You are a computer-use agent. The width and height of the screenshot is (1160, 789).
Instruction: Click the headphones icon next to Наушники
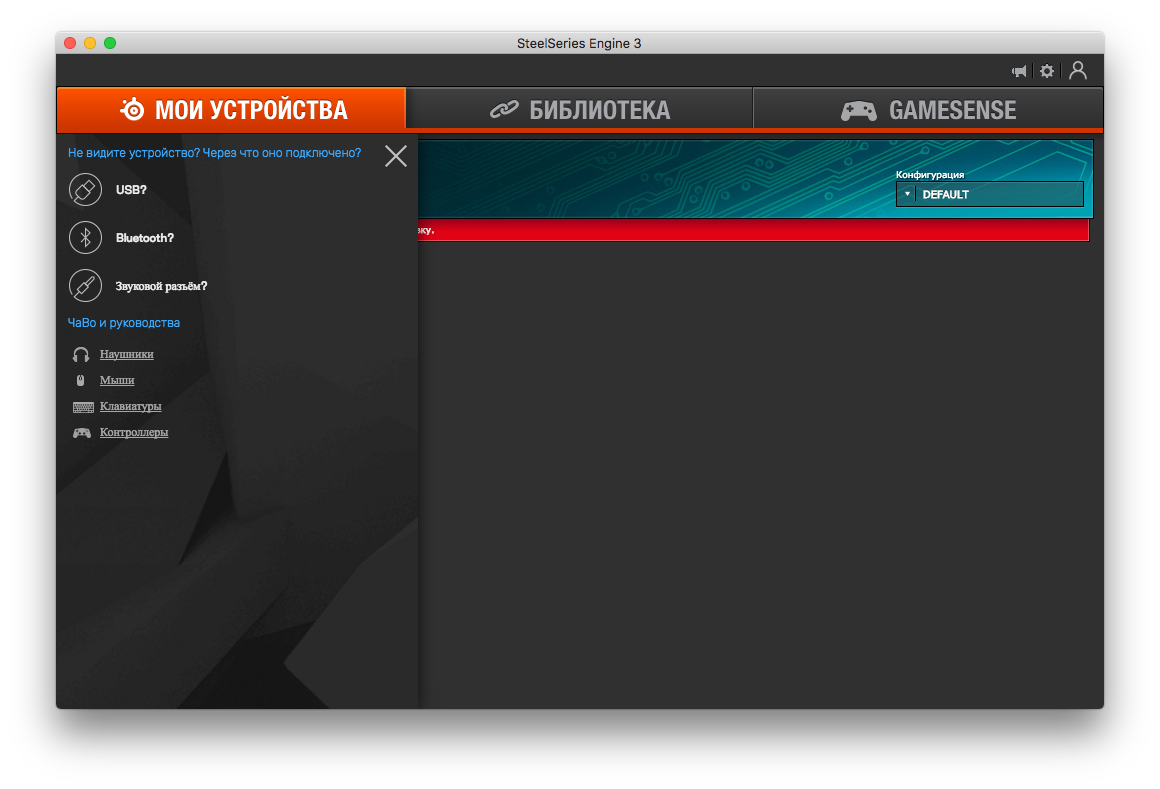point(81,355)
